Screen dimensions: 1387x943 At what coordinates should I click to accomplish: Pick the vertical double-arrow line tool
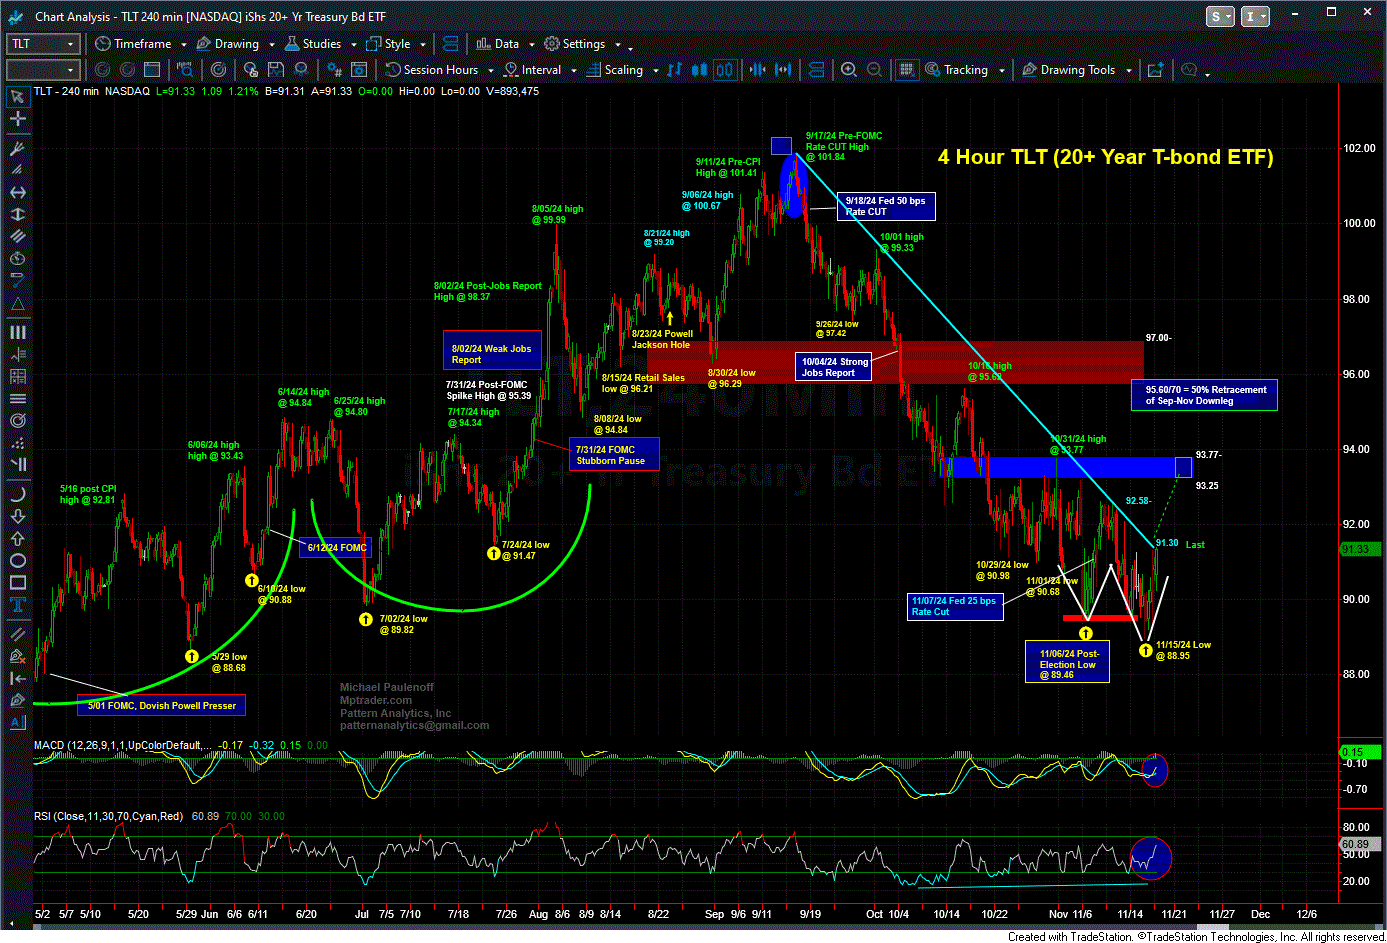[17, 214]
